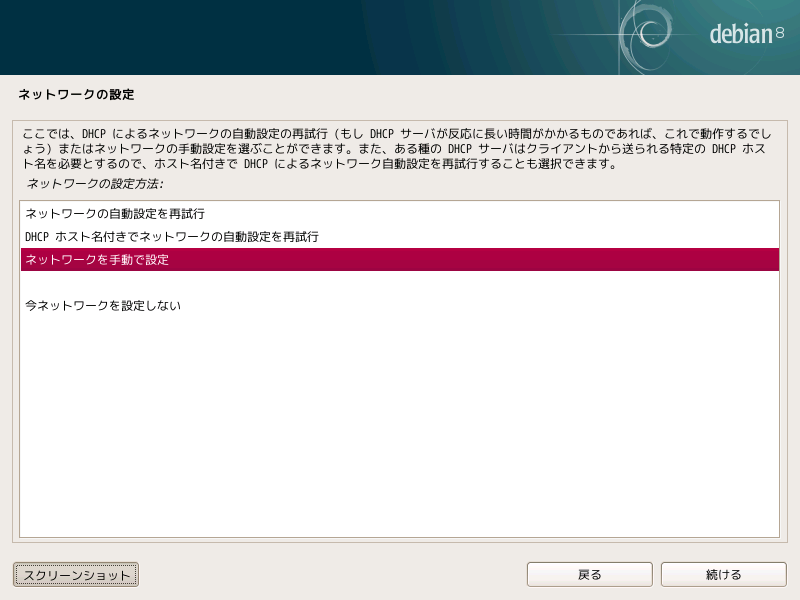Image resolution: width=800 pixels, height=600 pixels.
Task: Capture the screen with the screenshot button
Action: 74,574
